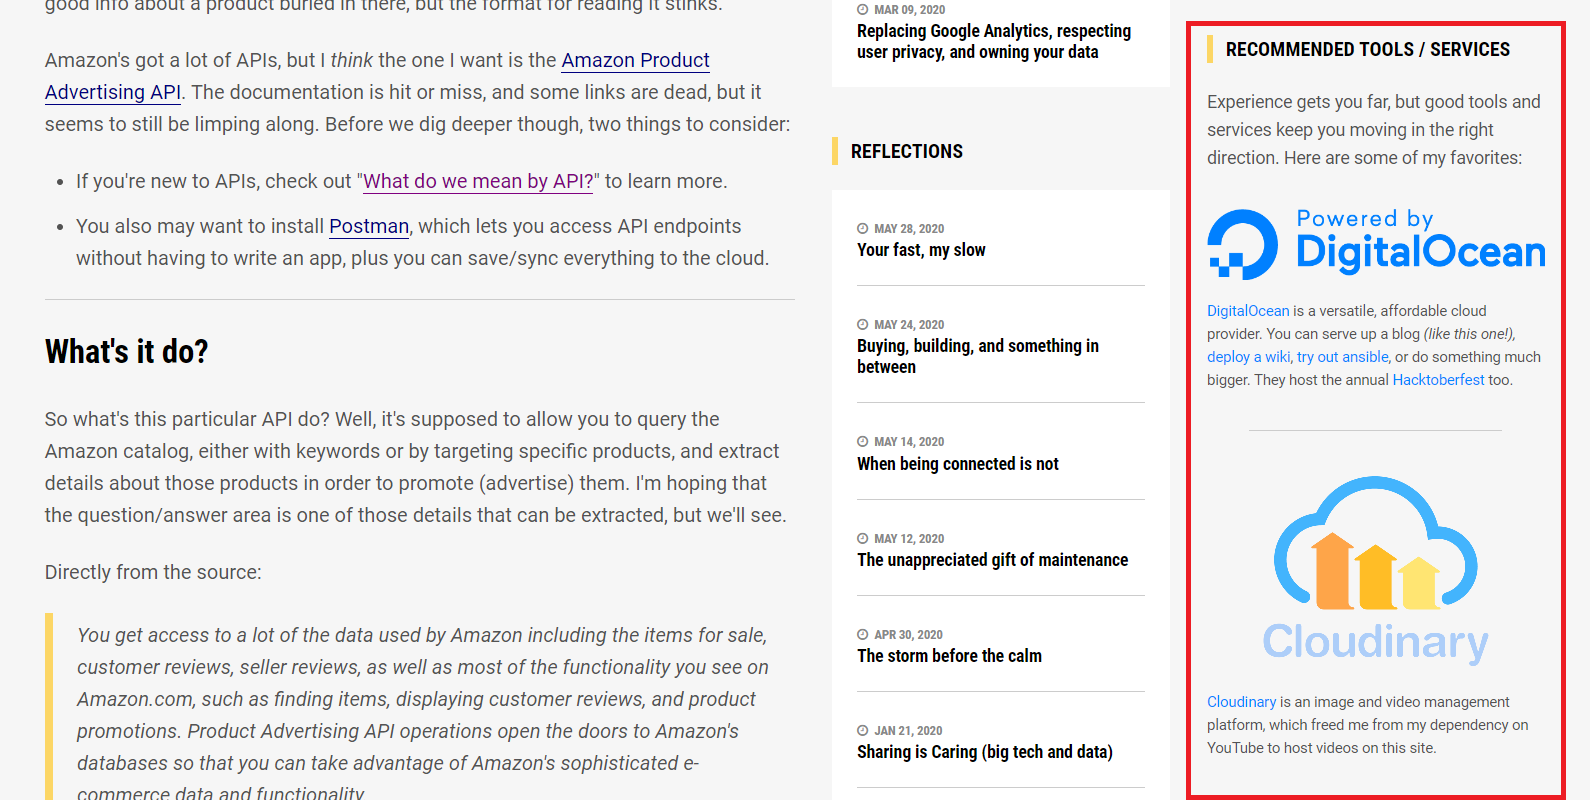The width and height of the screenshot is (1590, 800).
Task: Follow the DigitalOcean text link
Action: click(1248, 311)
